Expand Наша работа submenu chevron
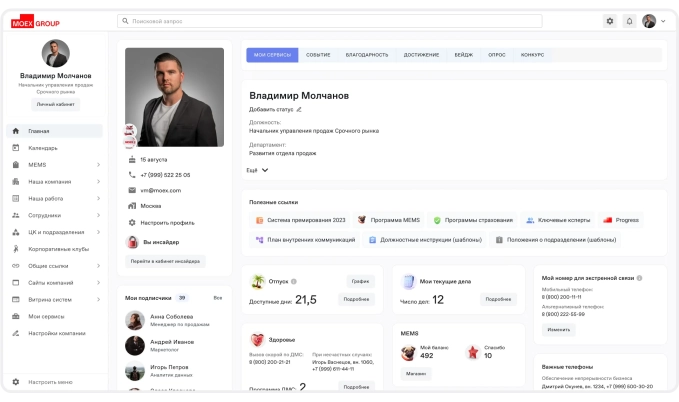This screenshot has height=402, width=679. 98,198
